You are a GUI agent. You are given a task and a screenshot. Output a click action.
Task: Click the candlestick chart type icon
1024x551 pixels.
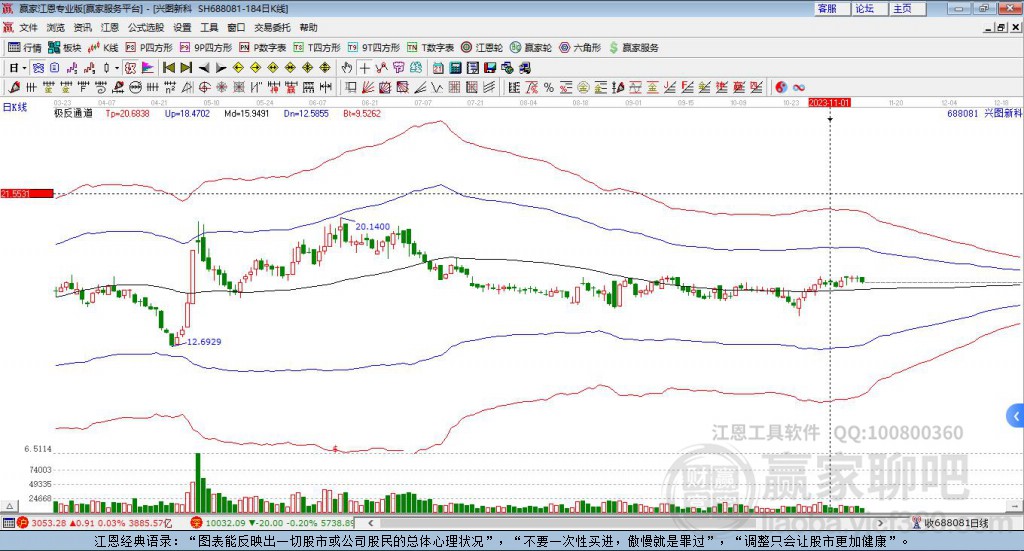click(106, 68)
